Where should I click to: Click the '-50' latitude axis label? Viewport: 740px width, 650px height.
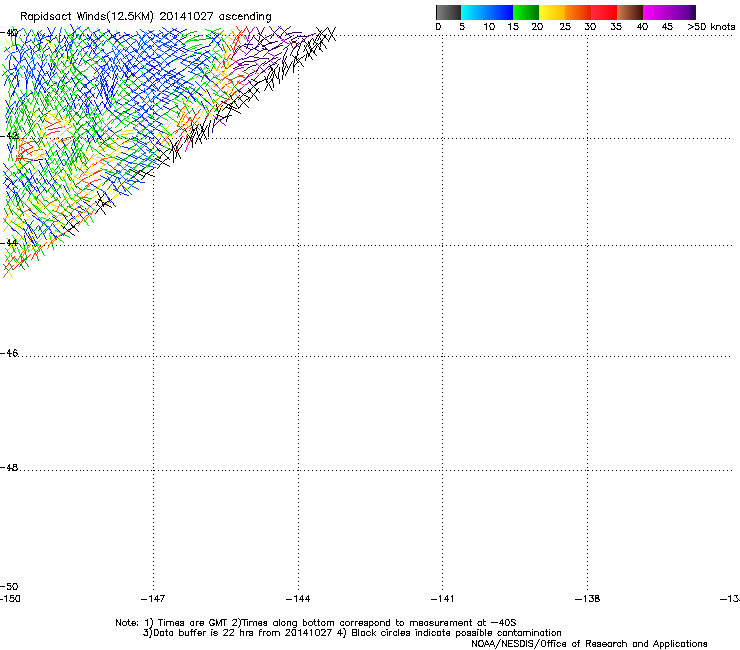click(9, 586)
